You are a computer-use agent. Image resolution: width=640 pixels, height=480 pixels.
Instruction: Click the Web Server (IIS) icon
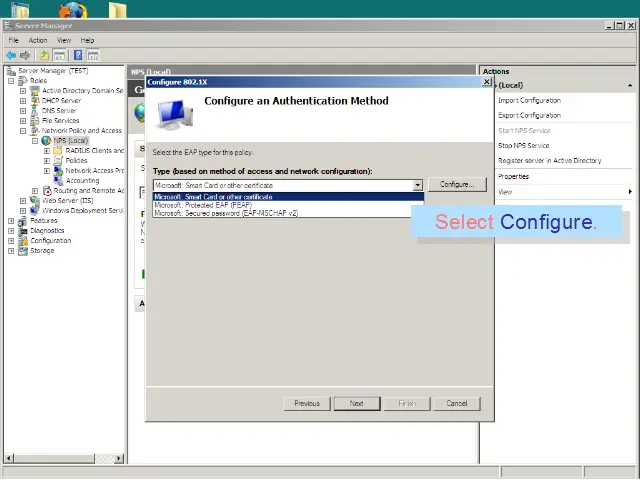(35, 200)
